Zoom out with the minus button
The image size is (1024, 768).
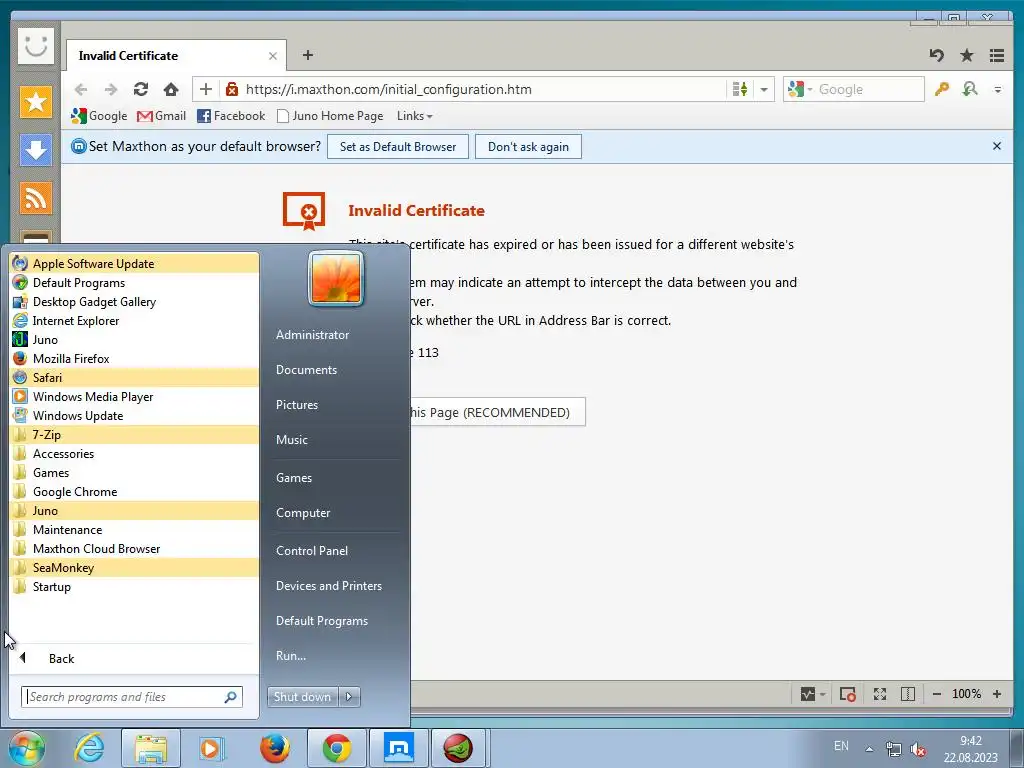pos(936,694)
